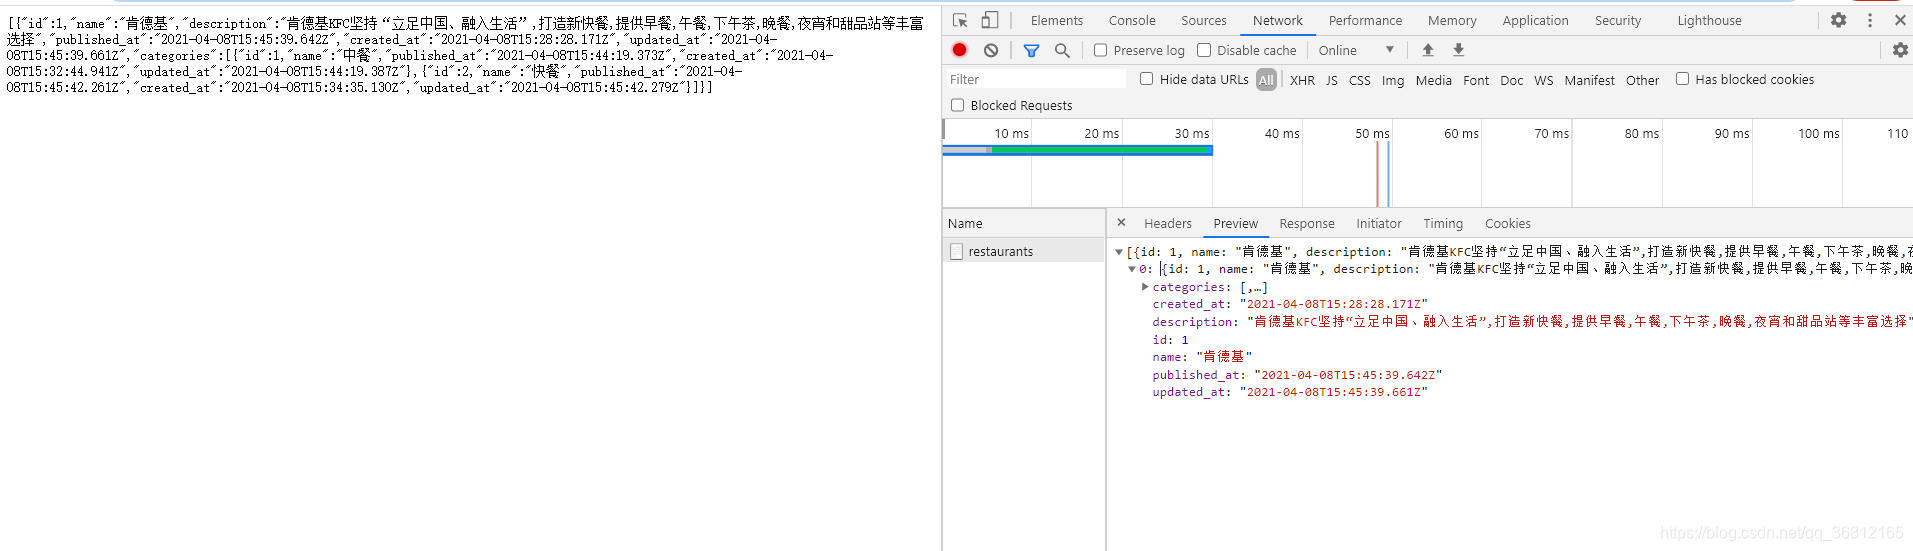Open network search with magnifier icon

pos(1062,50)
